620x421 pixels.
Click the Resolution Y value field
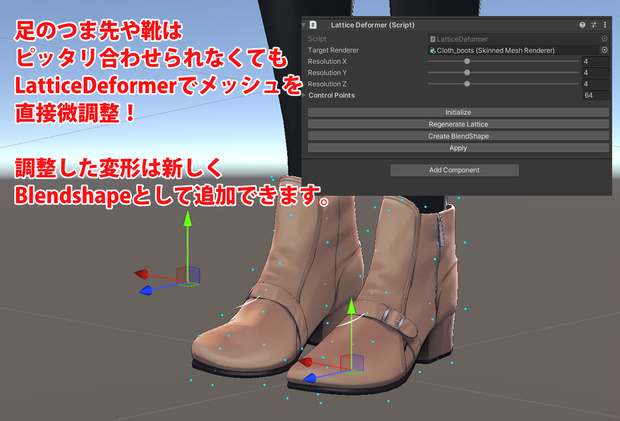pos(596,73)
